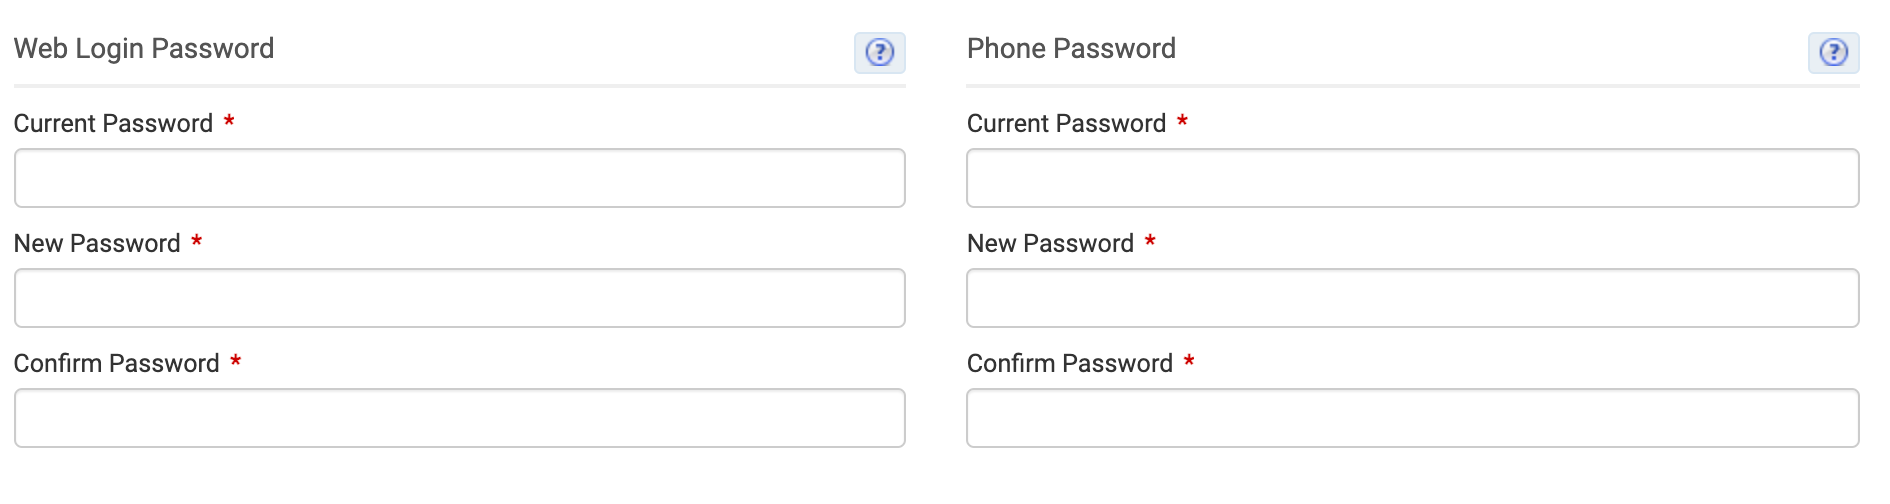Focus Web Login Confirm Password field
Image resolution: width=1890 pixels, height=504 pixels.
460,418
